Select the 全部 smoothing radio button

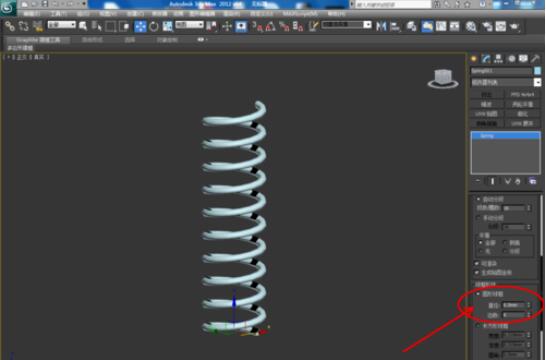pos(480,243)
